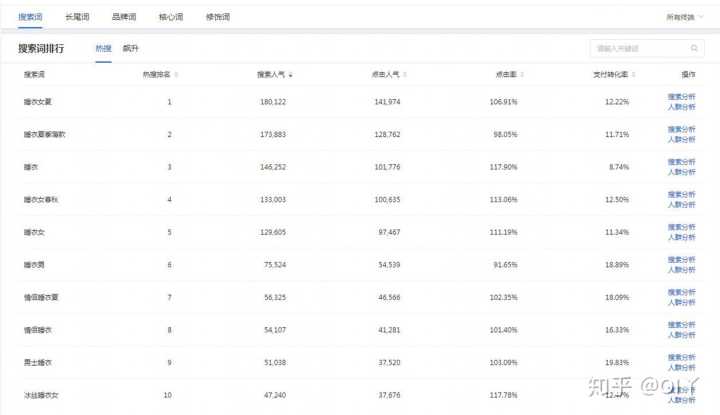Sort by 支付转化率 sort icon
This screenshot has height=415, width=720.
coord(633,75)
